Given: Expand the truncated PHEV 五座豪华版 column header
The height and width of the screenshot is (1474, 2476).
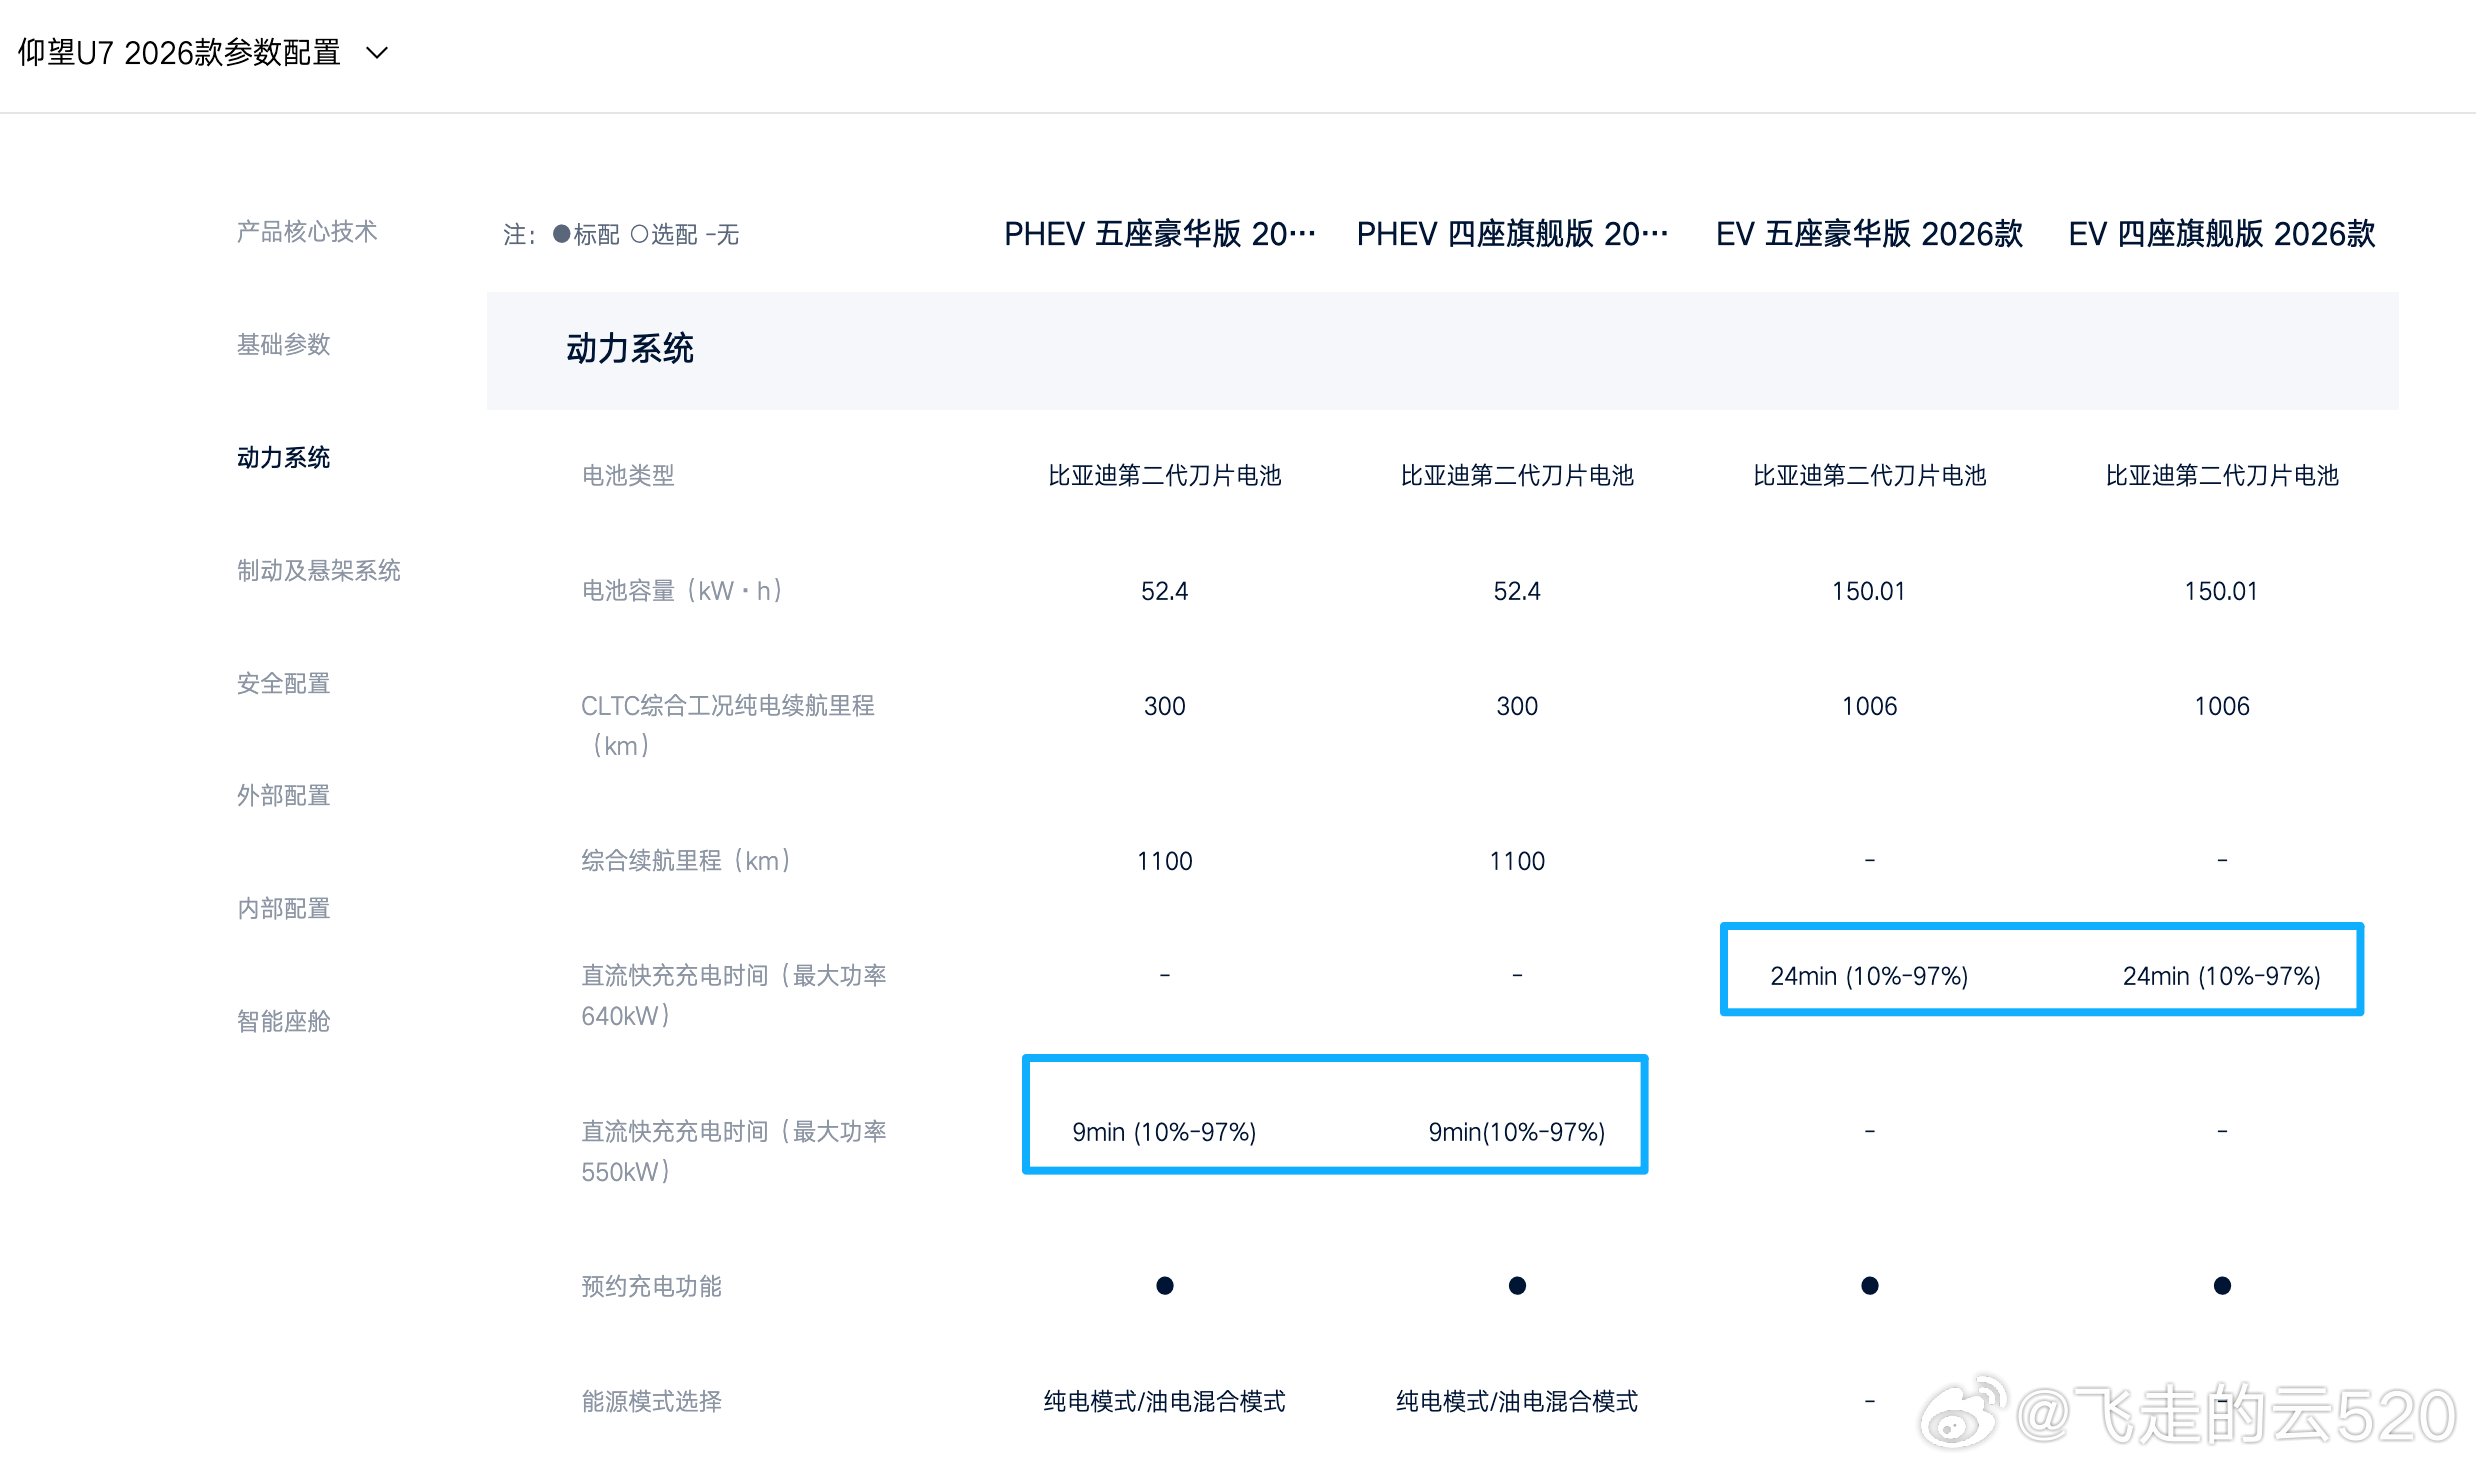Looking at the screenshot, I should coord(1160,233).
